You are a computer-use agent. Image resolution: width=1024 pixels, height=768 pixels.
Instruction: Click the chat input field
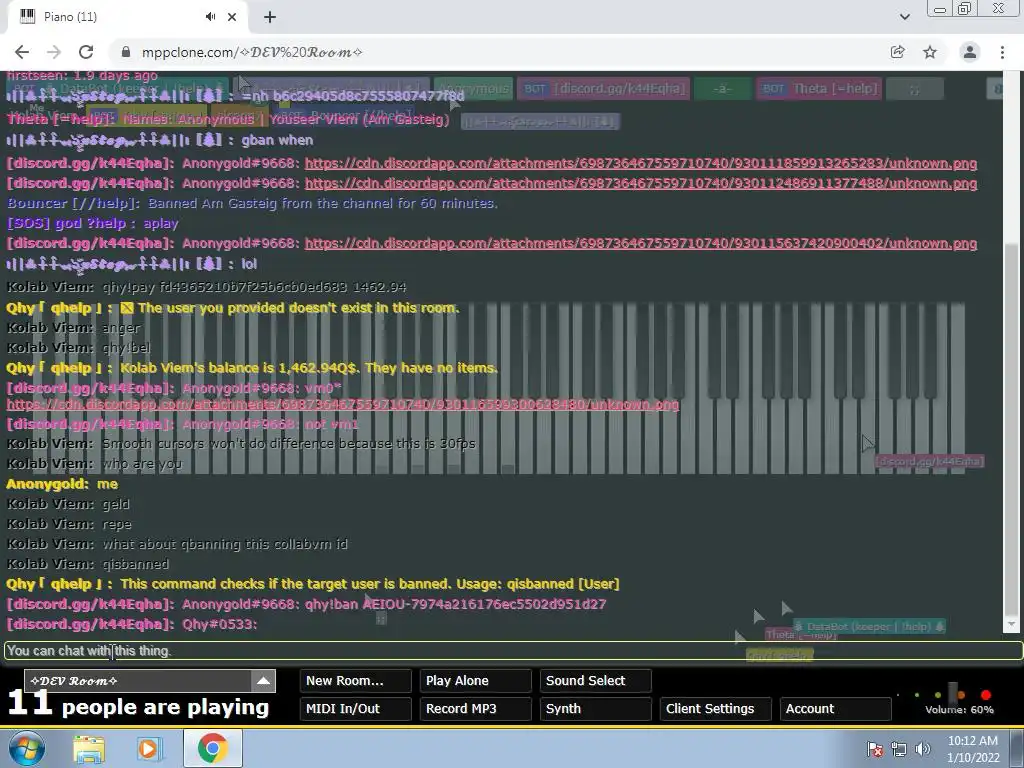513,650
